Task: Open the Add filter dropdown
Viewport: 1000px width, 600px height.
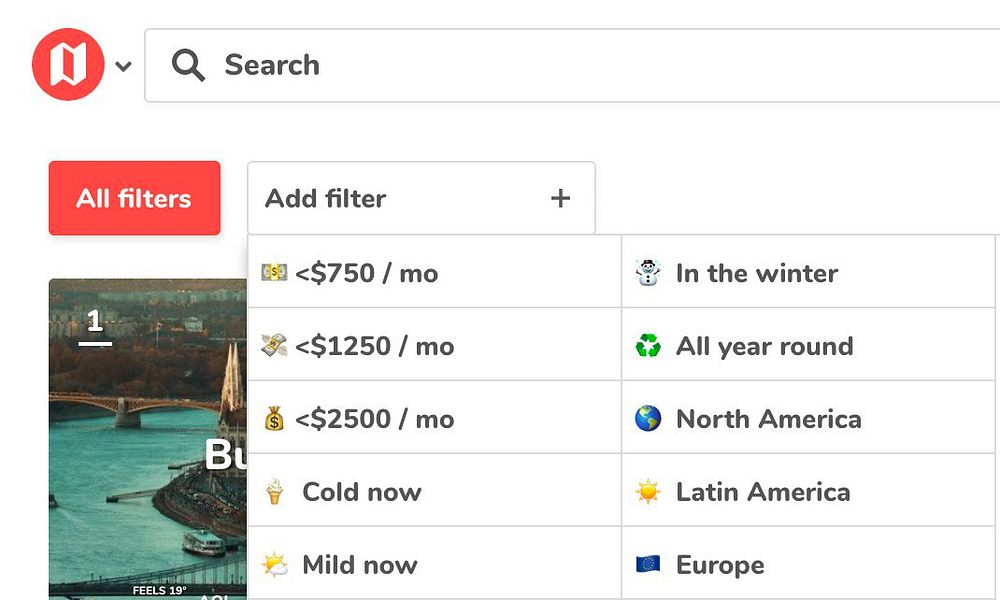Action: click(400, 198)
